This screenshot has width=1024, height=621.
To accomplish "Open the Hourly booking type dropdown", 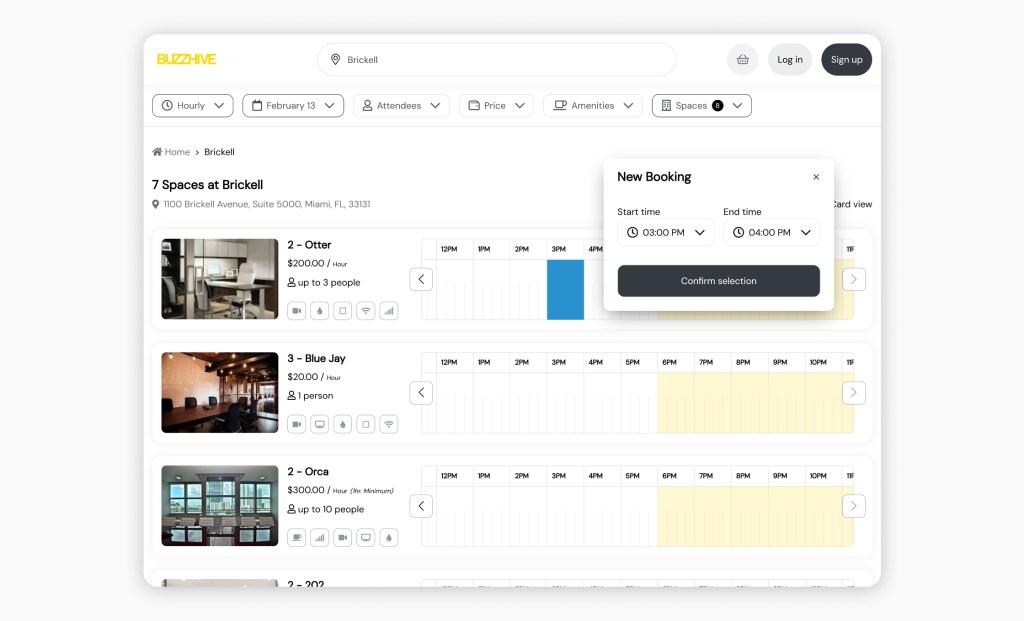I will tap(193, 106).
